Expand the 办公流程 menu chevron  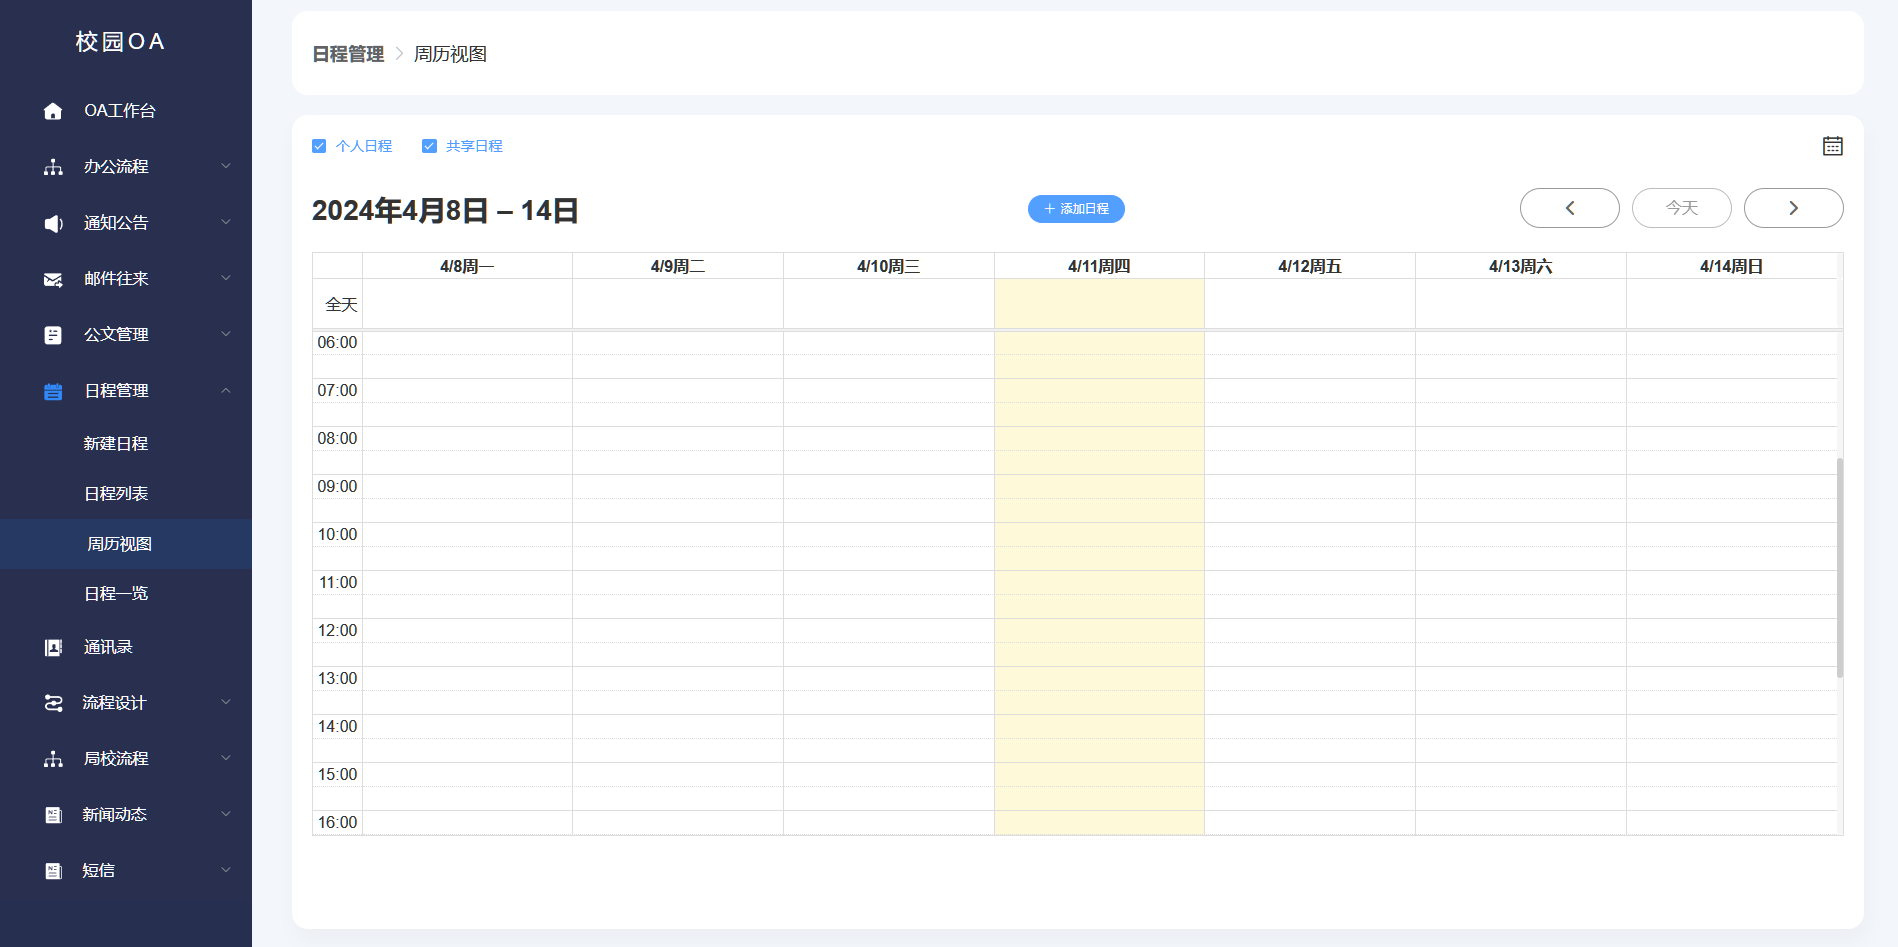coord(226,166)
